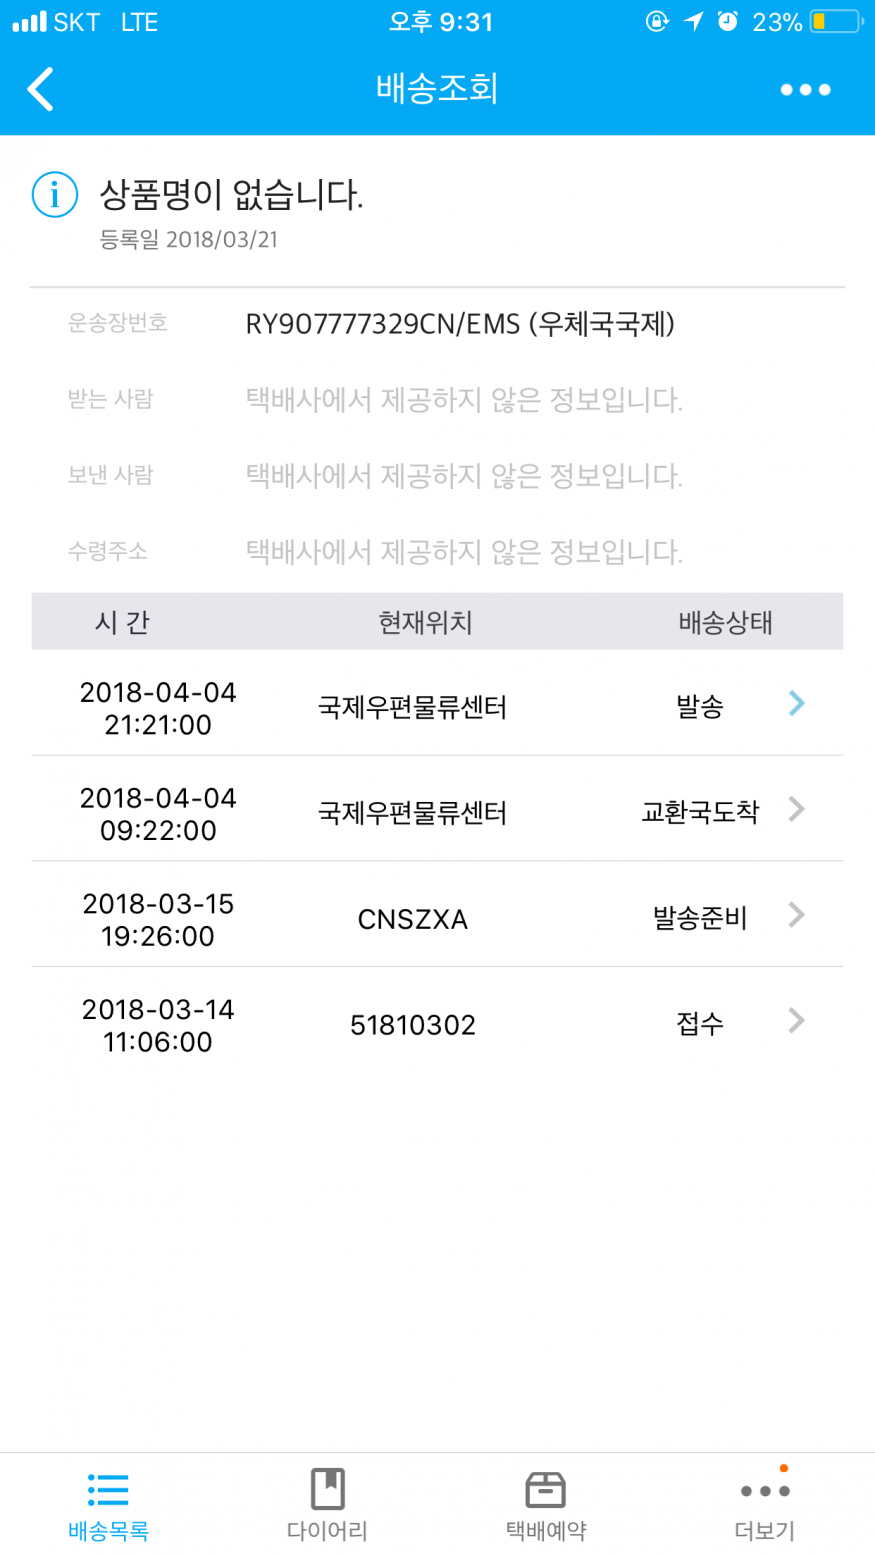
Task: Tap the 상품명이 없습니다 product title
Action: 231,195
